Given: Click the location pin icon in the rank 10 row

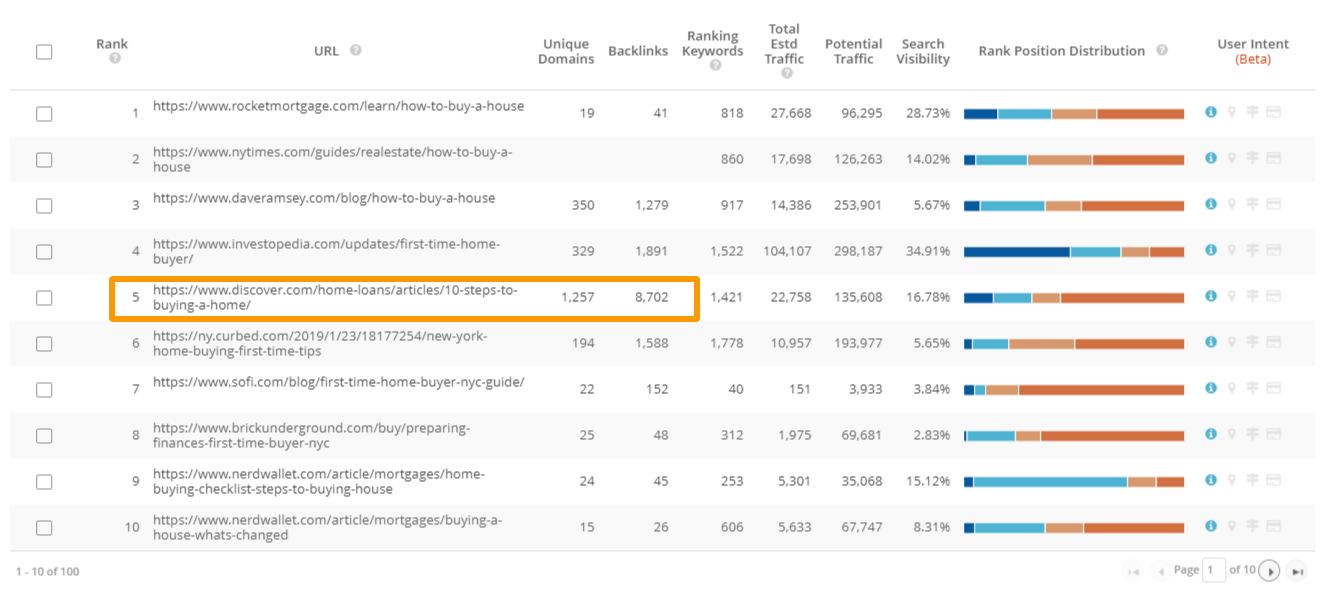Looking at the screenshot, I should (x=1232, y=527).
